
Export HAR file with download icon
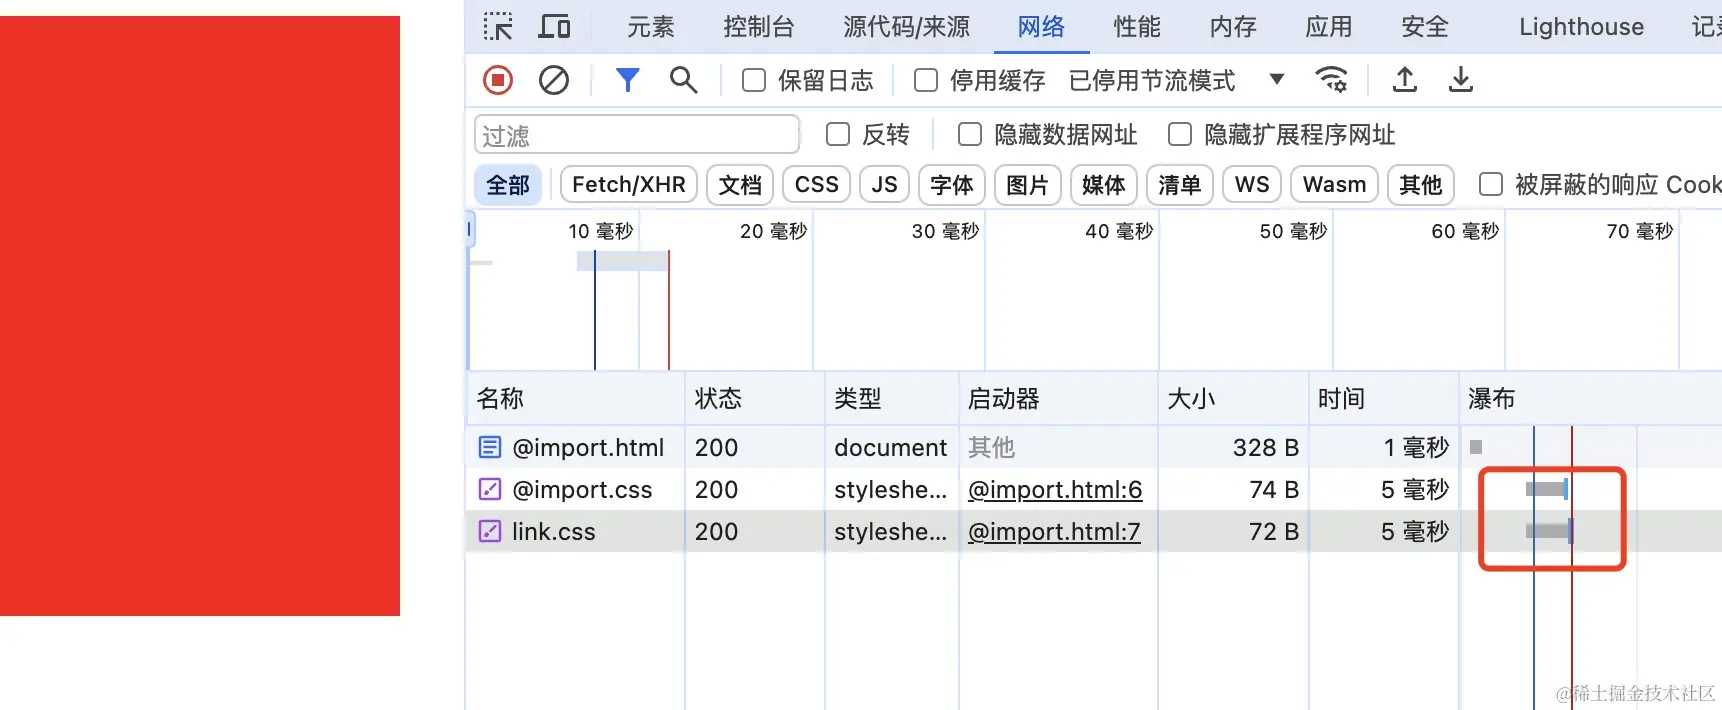point(1461,80)
